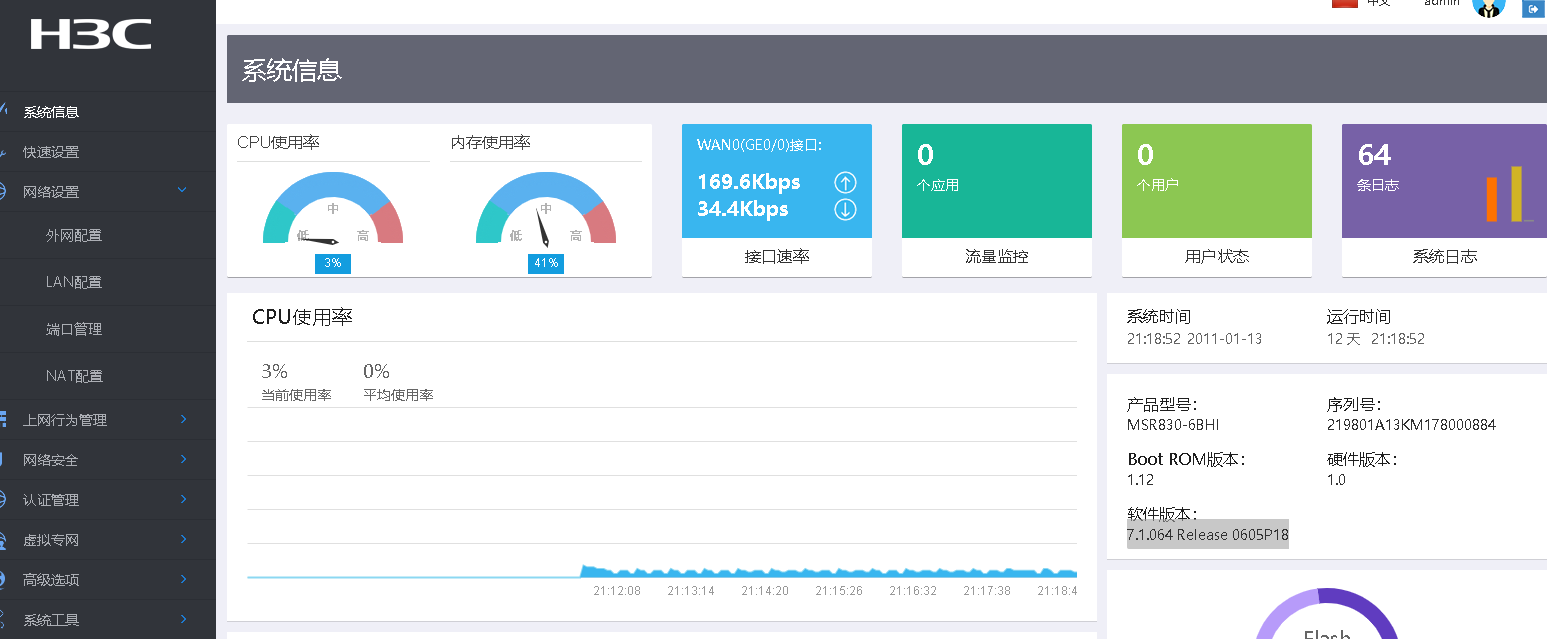Open the 接口速率 card link

[777, 257]
